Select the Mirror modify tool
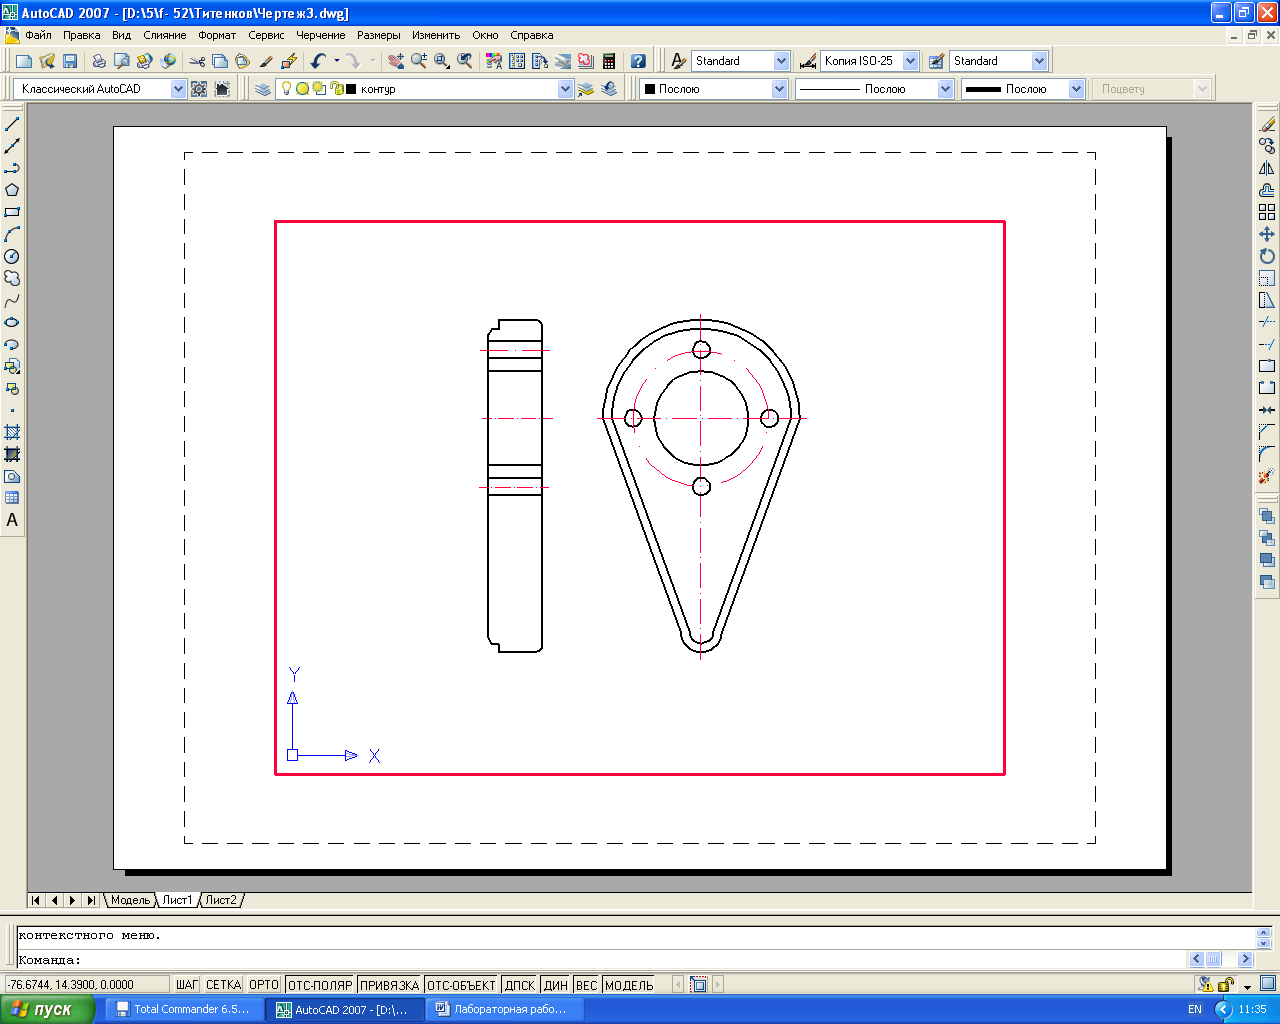 1267,168
